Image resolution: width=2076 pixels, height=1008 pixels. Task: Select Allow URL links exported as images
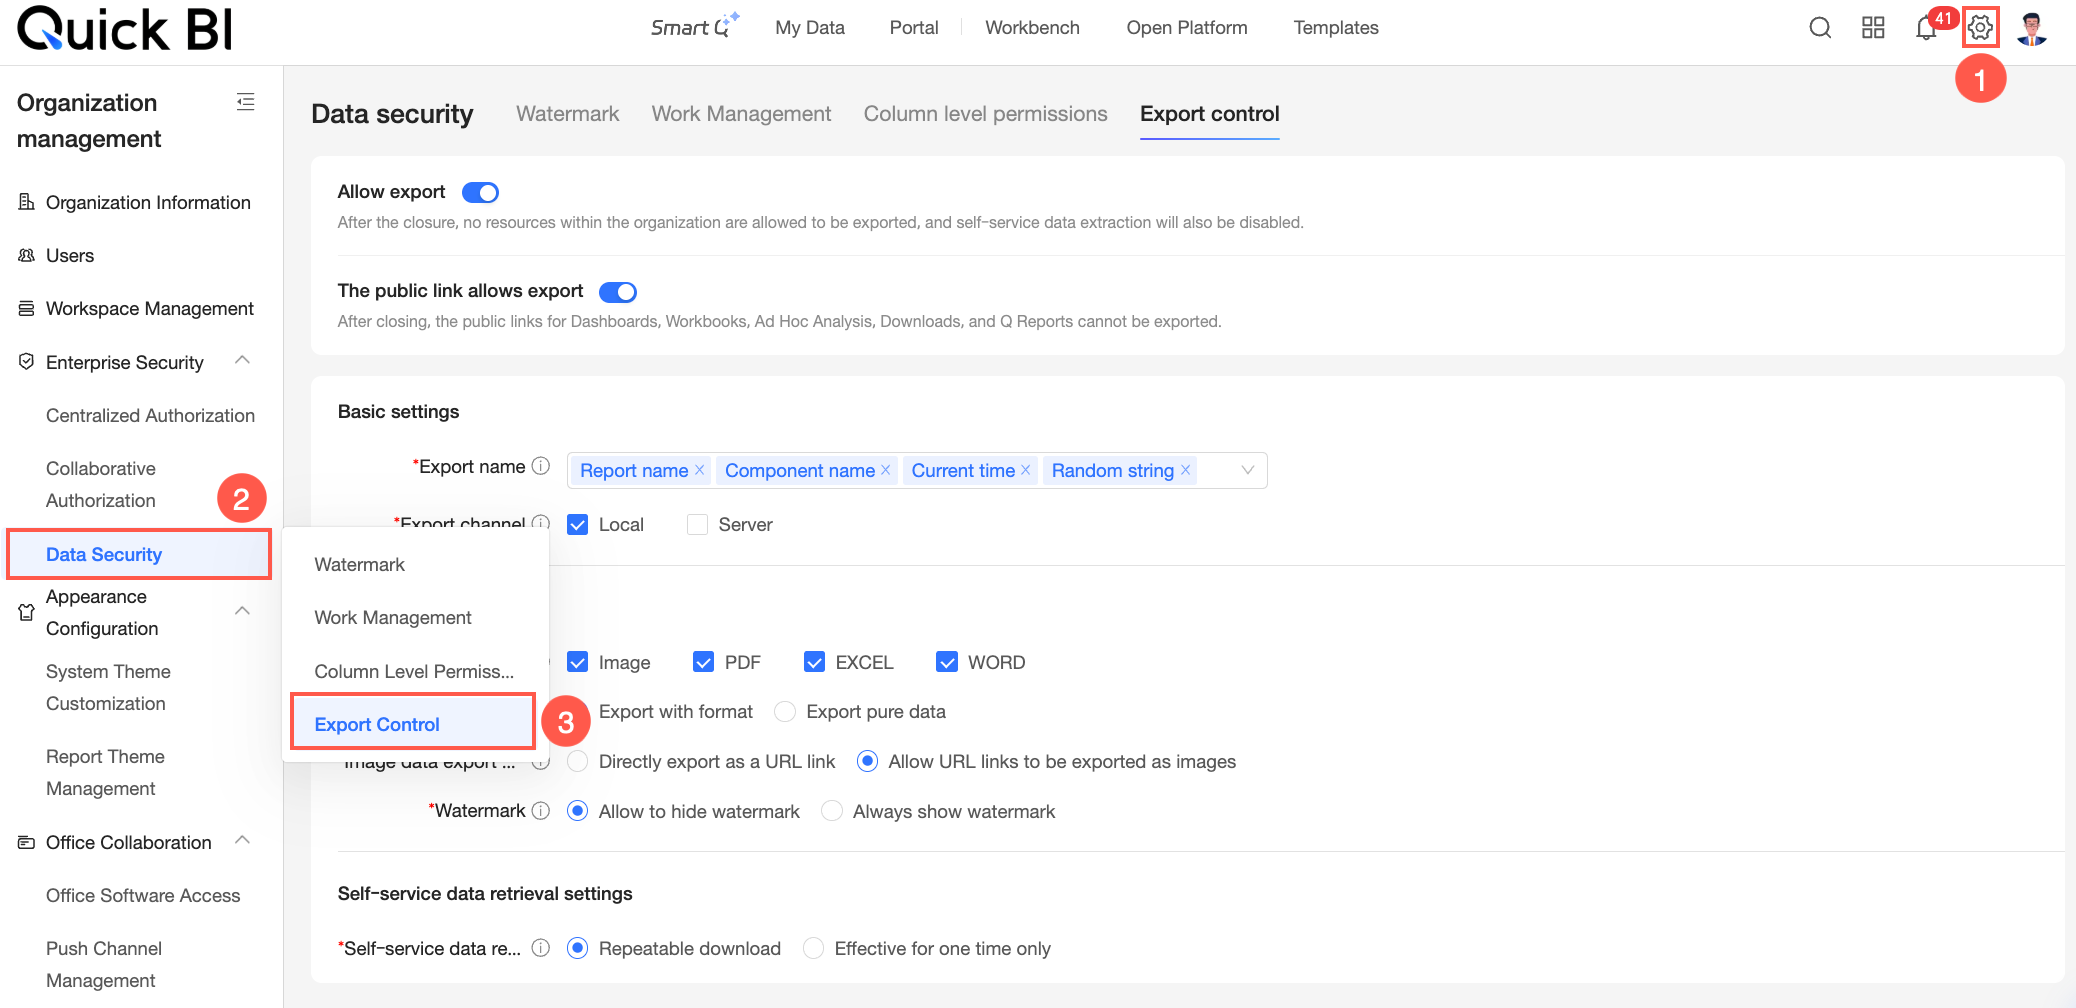click(x=868, y=761)
